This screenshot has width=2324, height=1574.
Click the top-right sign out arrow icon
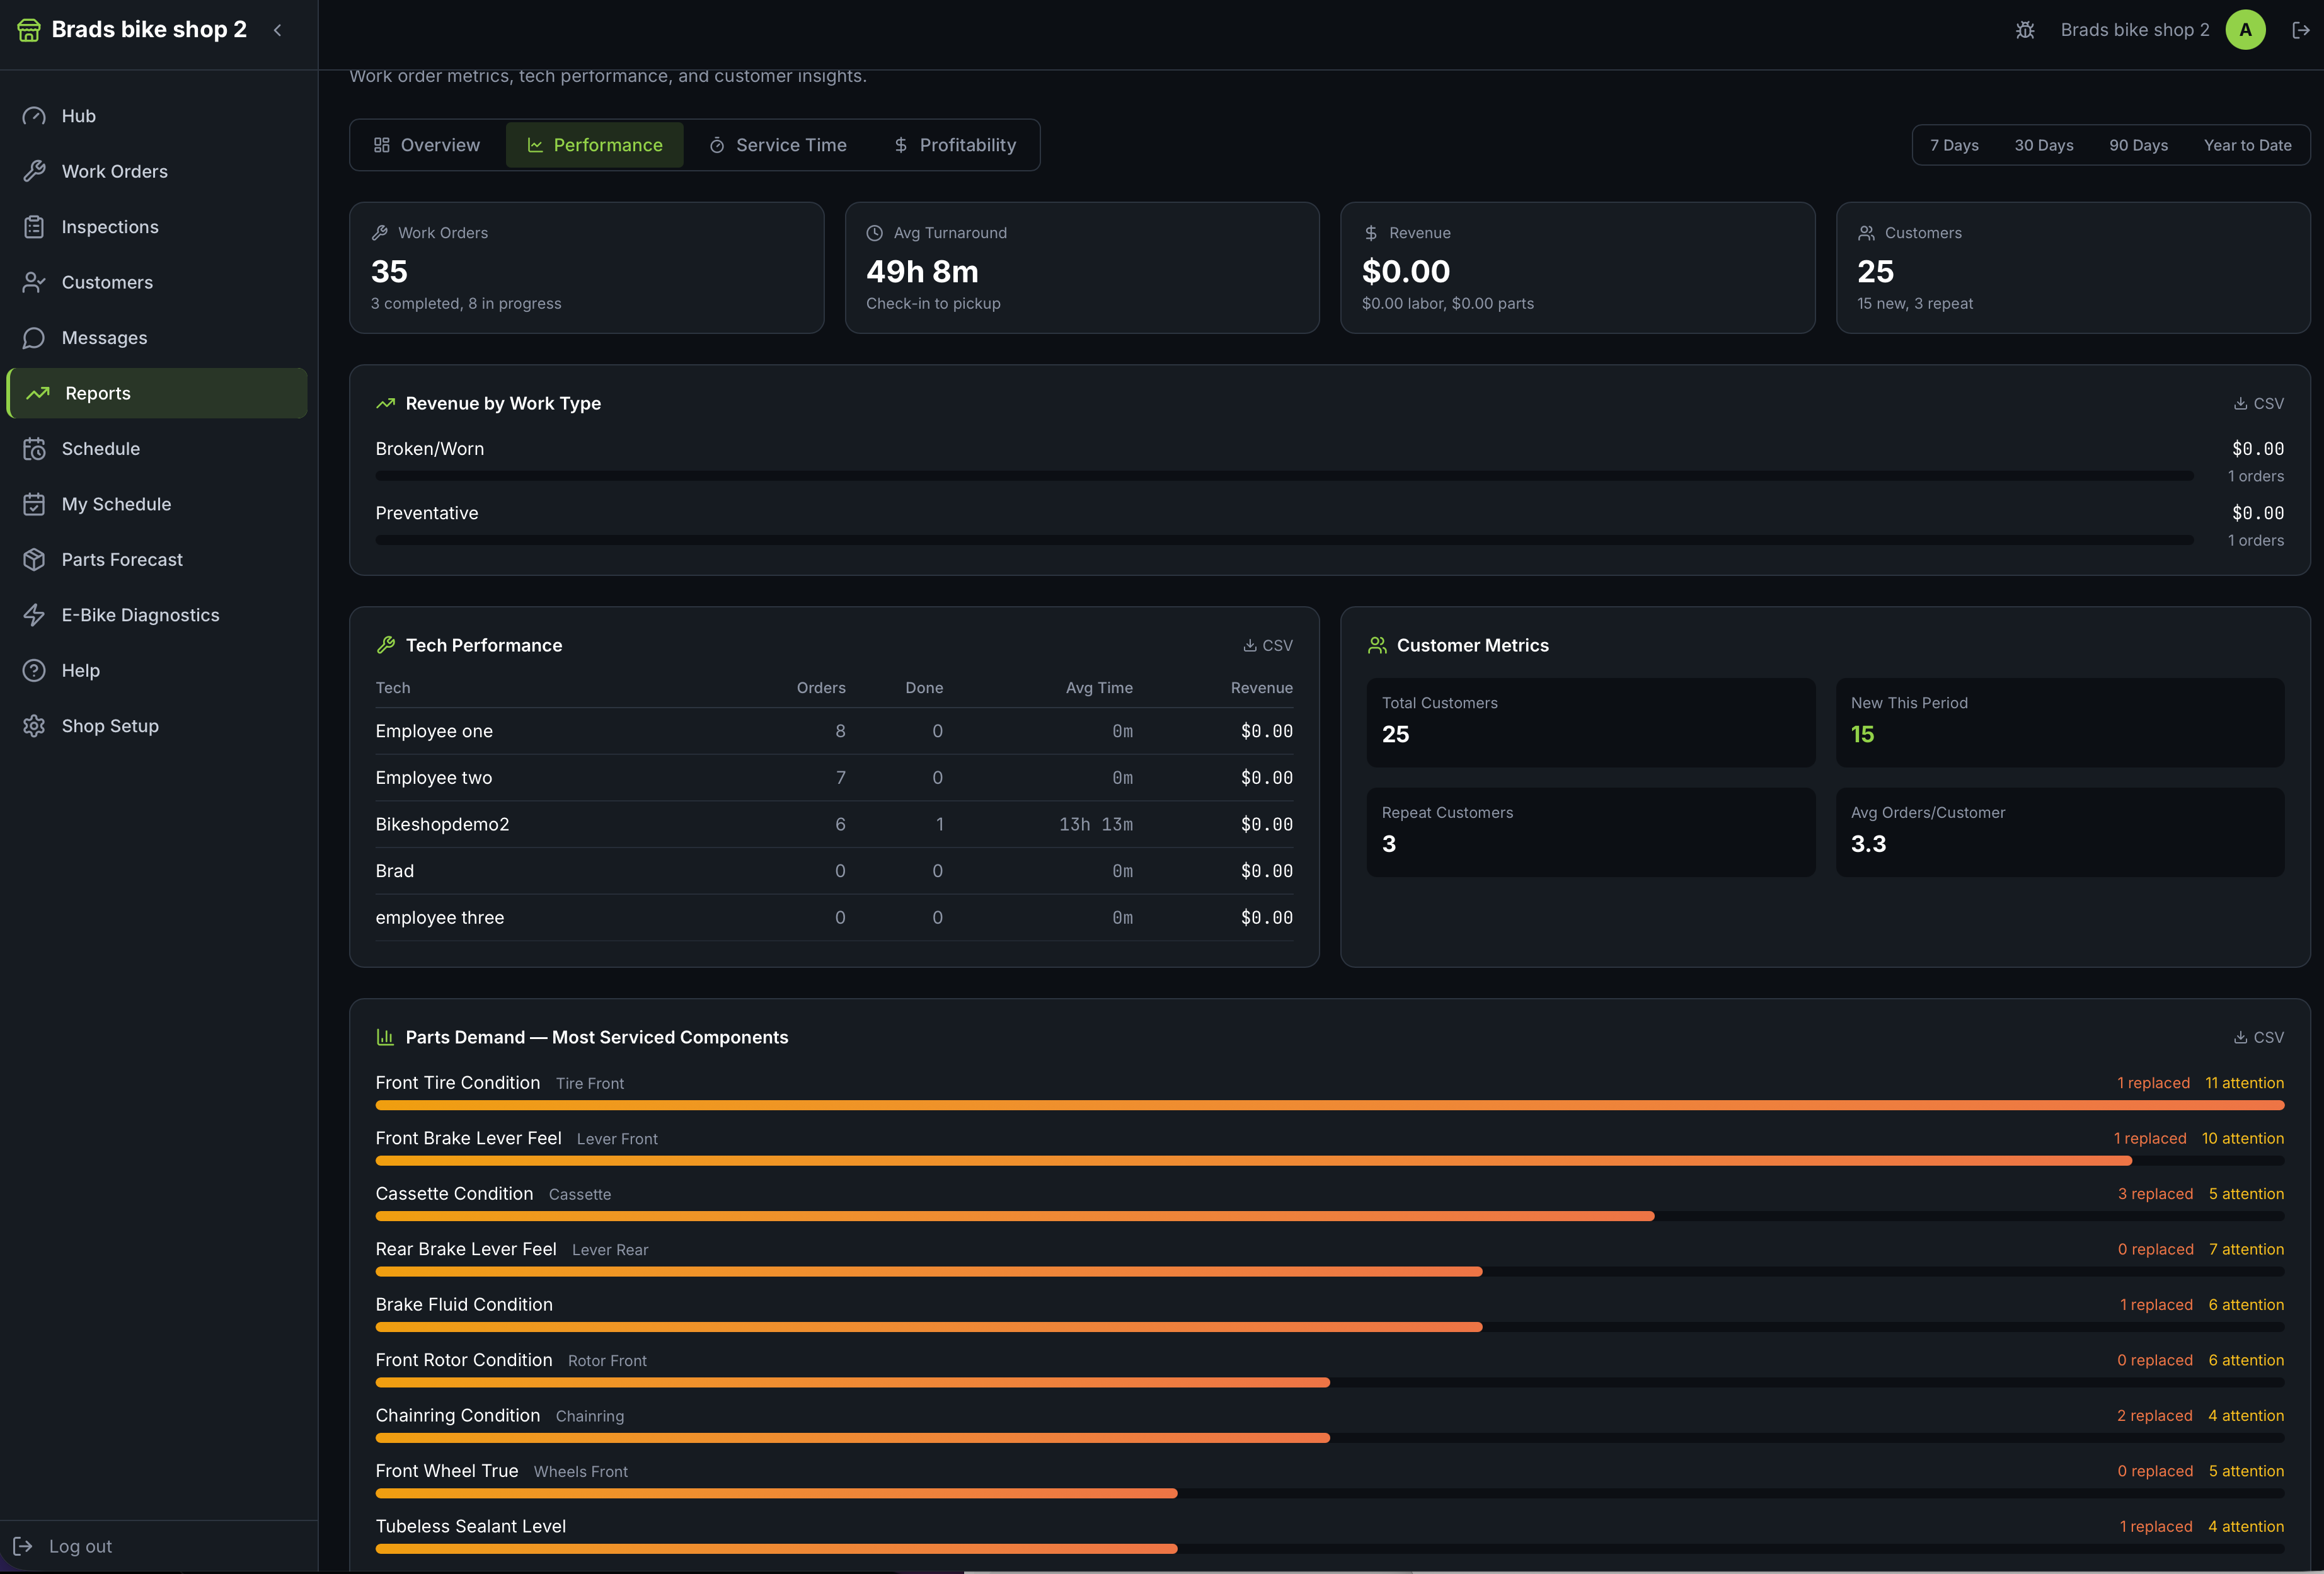click(x=2301, y=30)
